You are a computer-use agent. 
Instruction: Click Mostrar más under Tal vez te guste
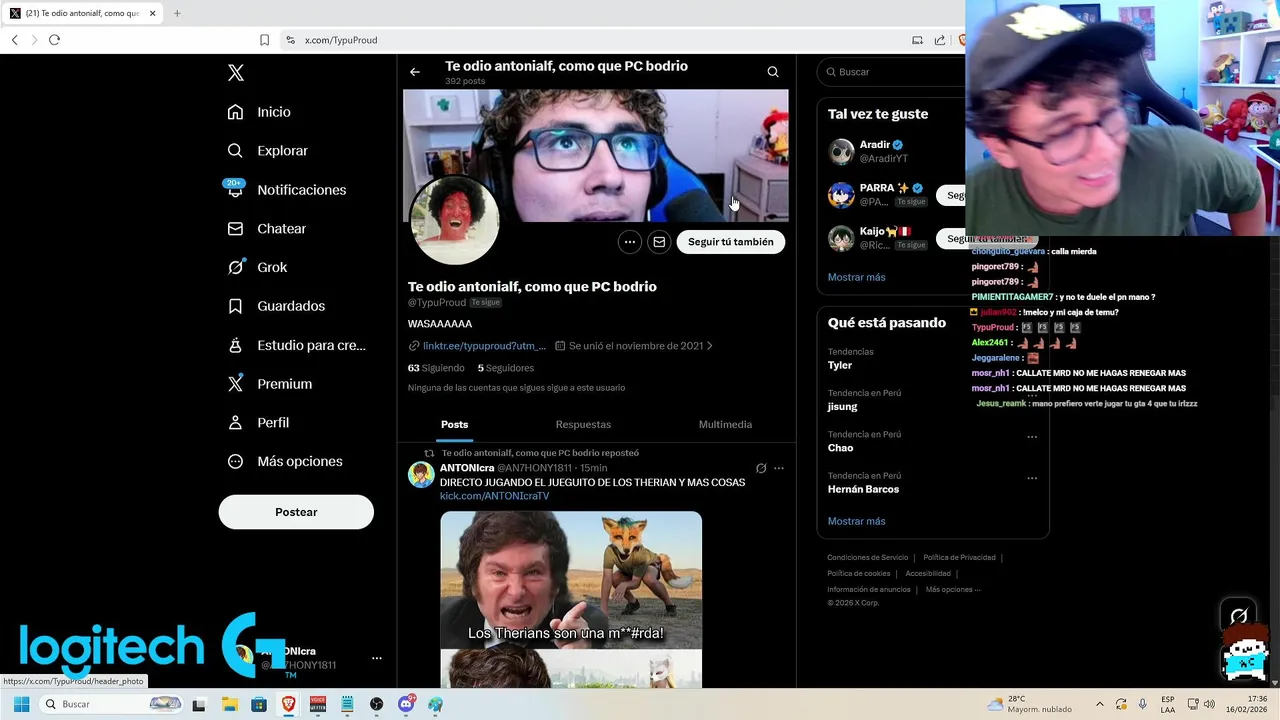(856, 277)
